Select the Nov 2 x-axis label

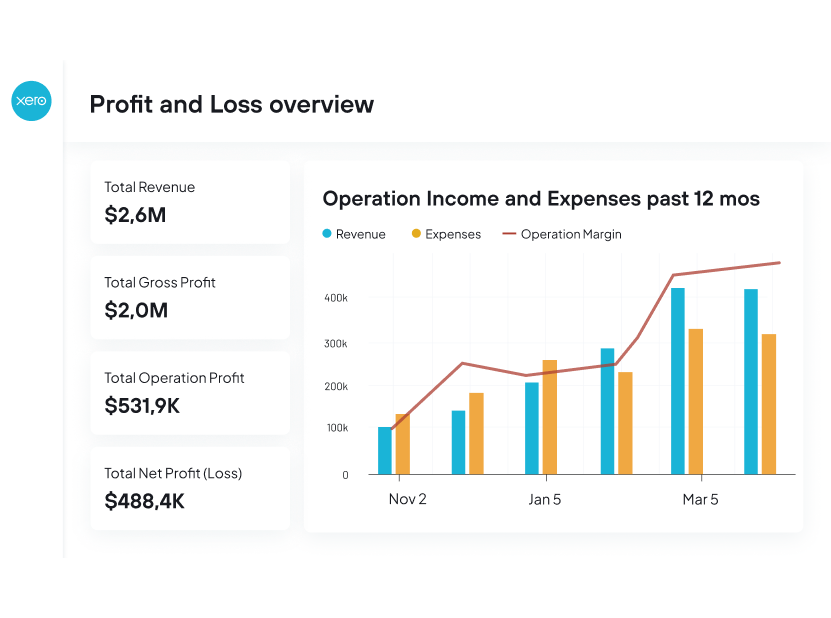tap(407, 499)
